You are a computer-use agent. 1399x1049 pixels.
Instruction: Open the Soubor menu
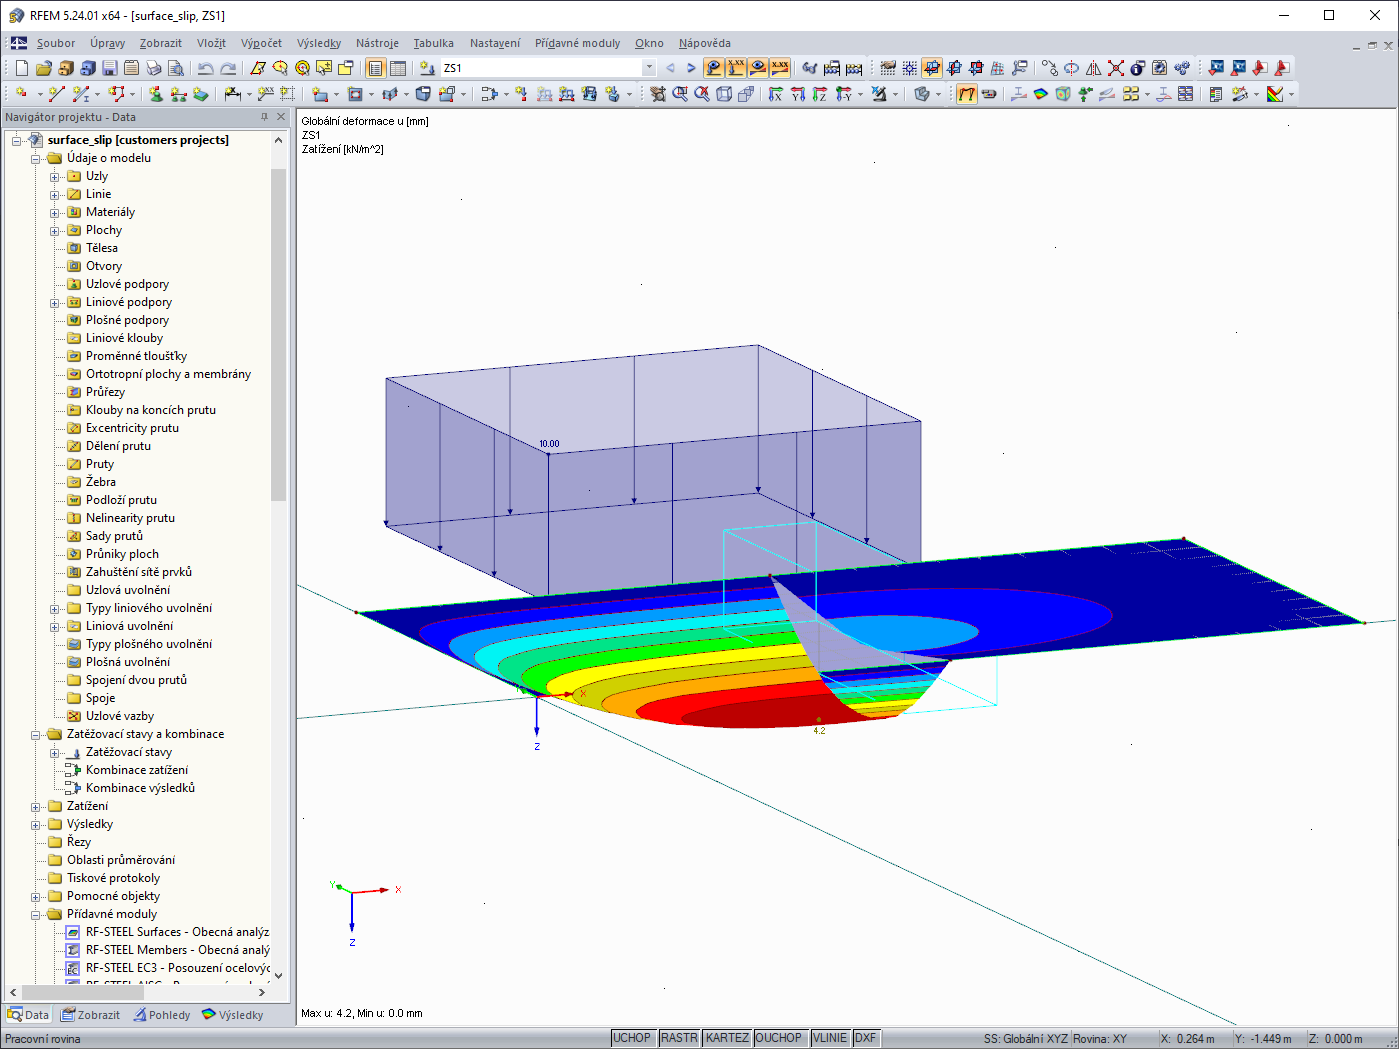click(56, 43)
